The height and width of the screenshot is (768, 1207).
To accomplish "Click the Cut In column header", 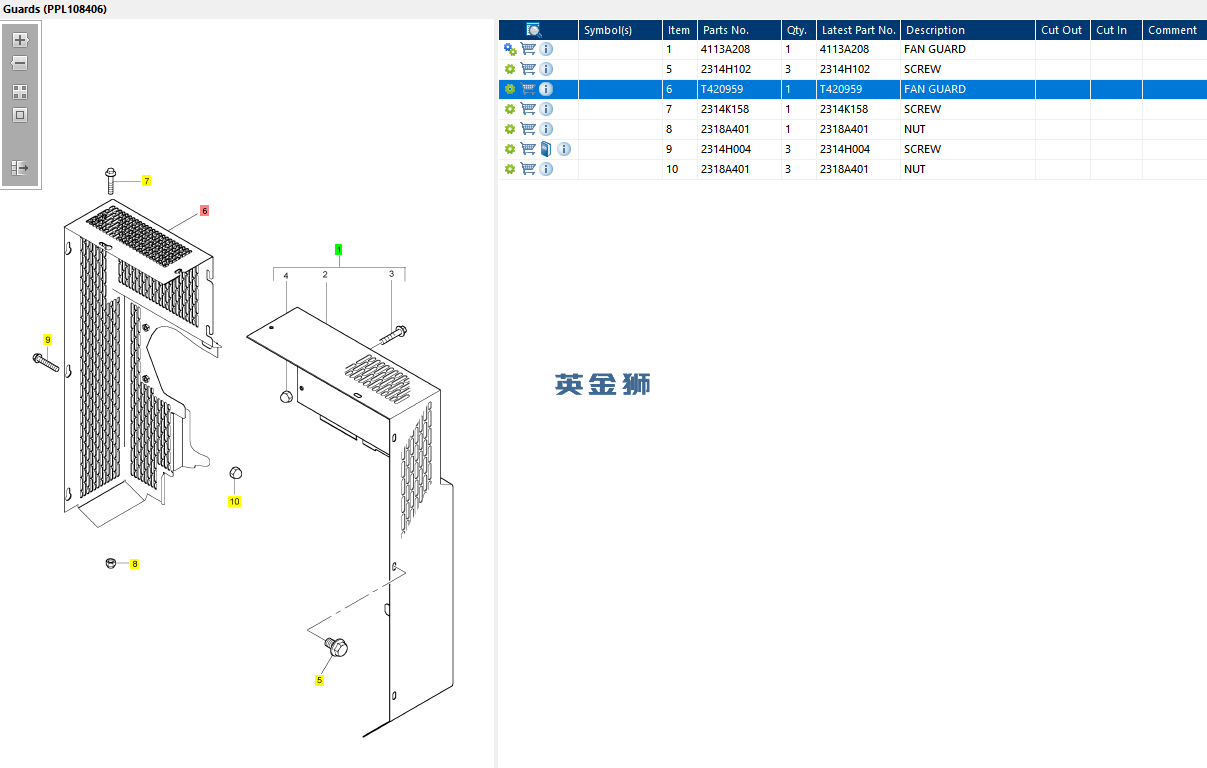I will (x=1116, y=30).
